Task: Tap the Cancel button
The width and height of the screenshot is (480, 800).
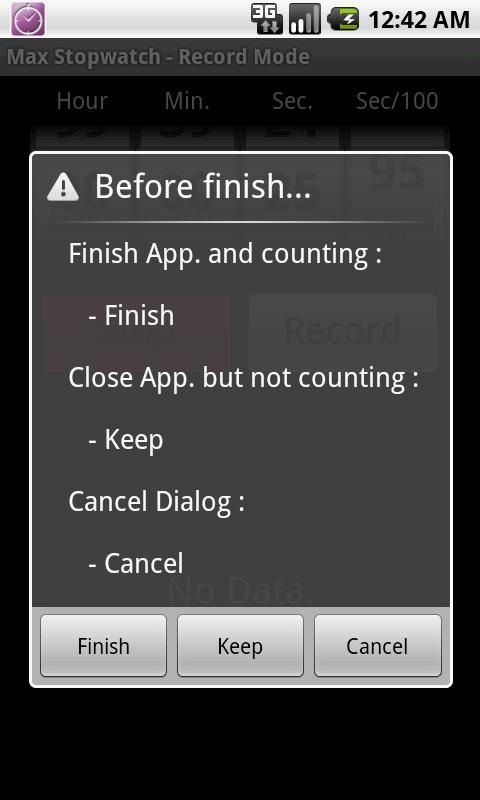Action: [x=377, y=645]
